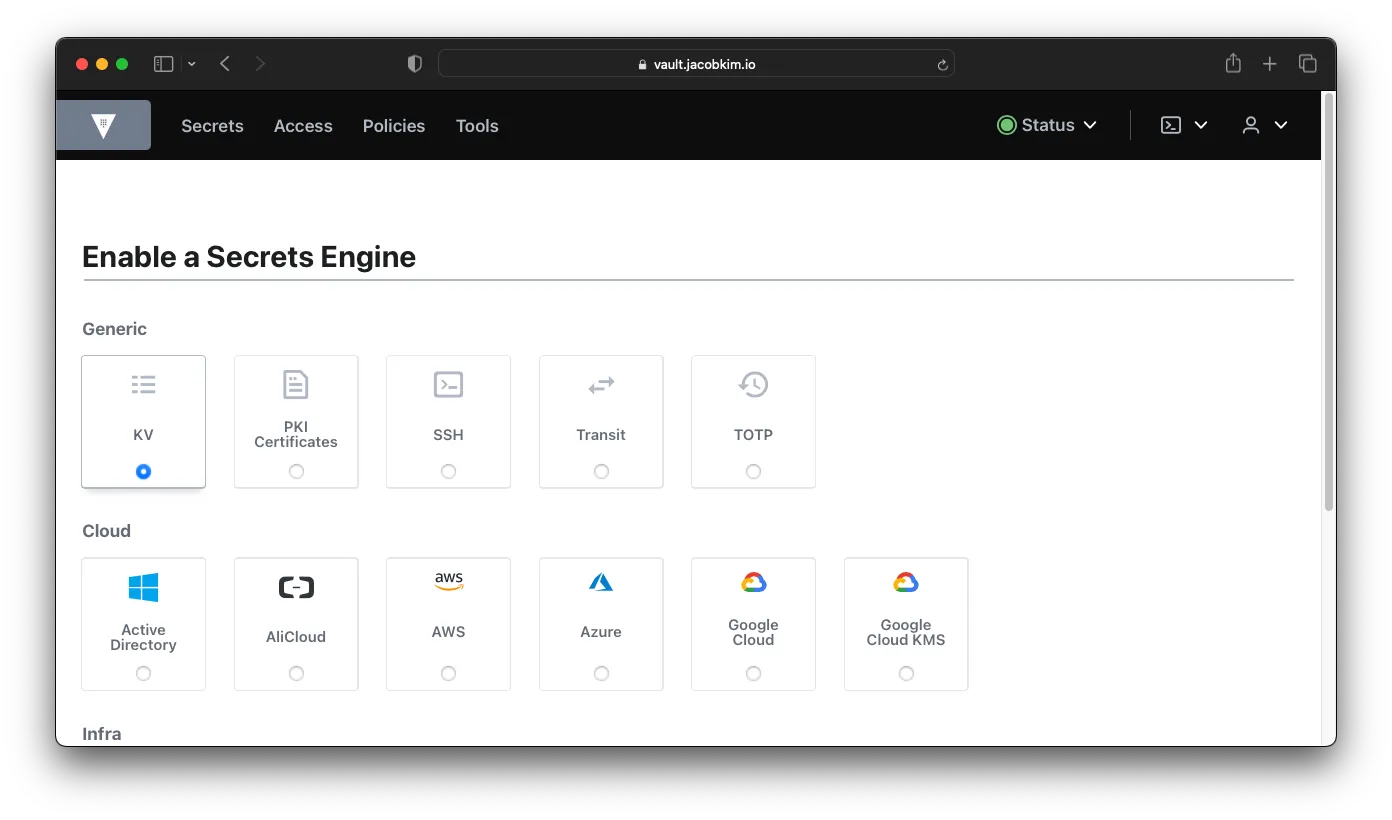
Task: Click the Azure logo icon
Action: [x=601, y=580]
